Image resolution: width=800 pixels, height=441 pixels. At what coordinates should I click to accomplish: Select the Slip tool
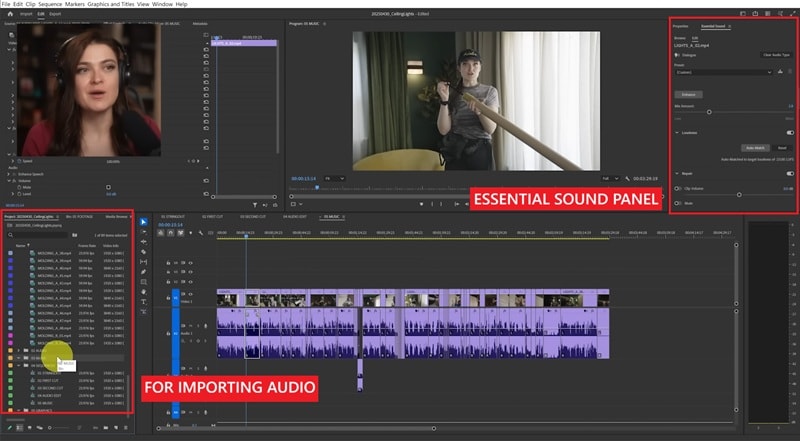click(143, 261)
